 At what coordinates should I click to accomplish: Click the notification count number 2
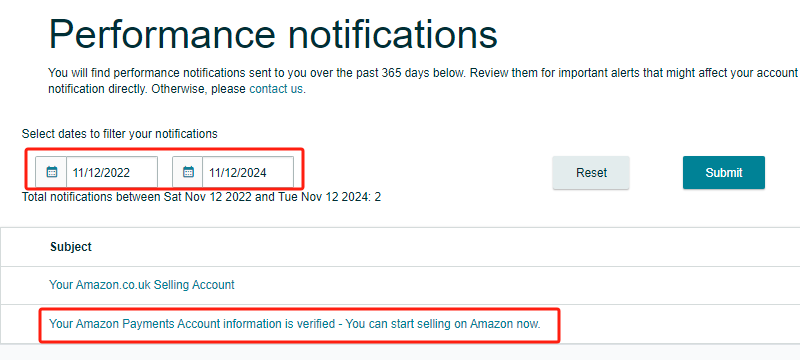[x=378, y=197]
